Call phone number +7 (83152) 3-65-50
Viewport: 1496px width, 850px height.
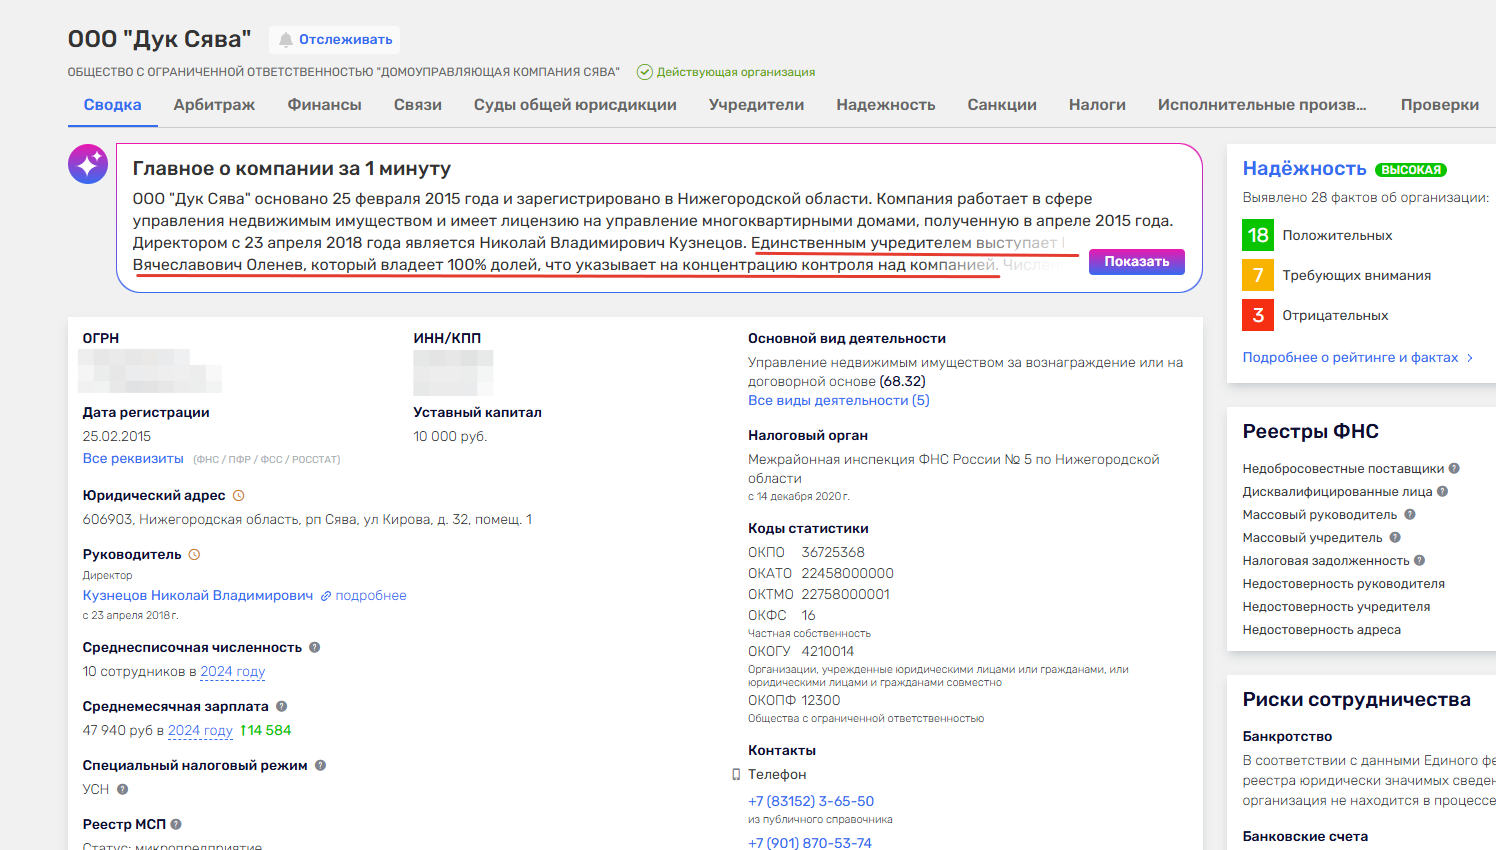(811, 802)
